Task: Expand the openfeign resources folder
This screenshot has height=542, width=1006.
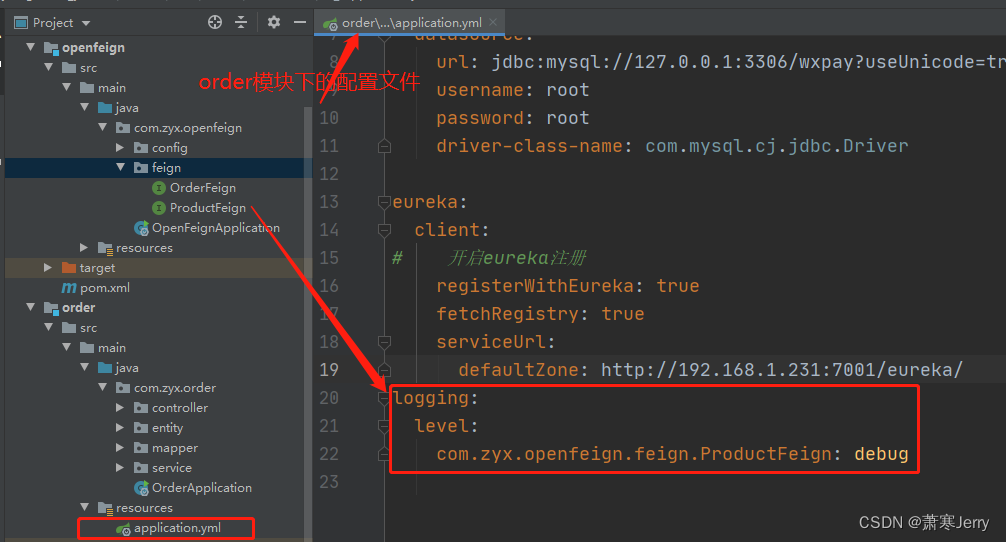Action: tap(84, 248)
